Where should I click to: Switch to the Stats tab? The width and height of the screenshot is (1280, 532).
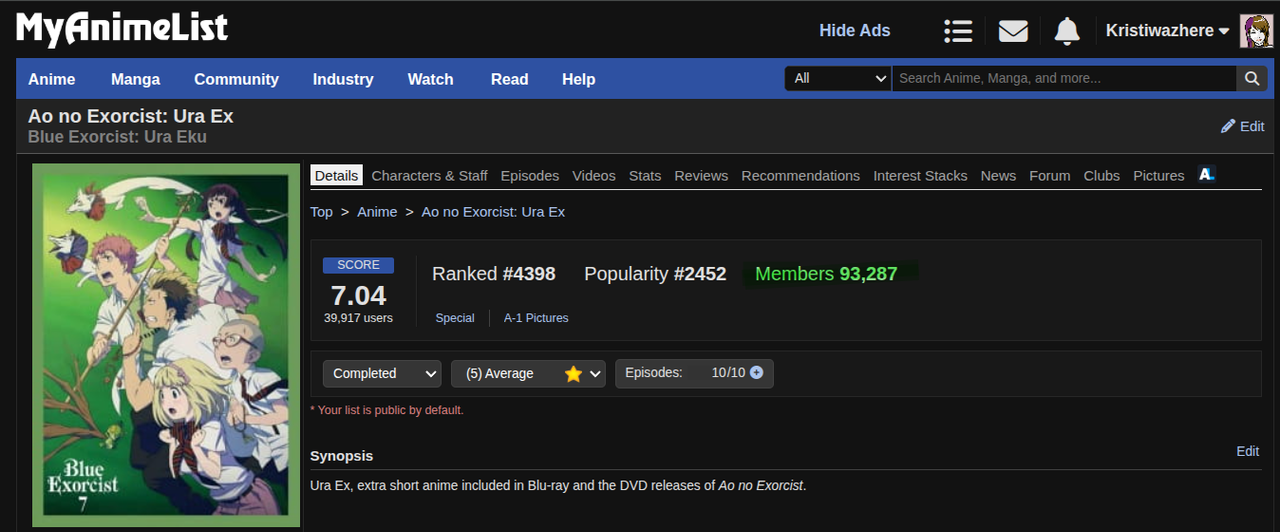[645, 175]
